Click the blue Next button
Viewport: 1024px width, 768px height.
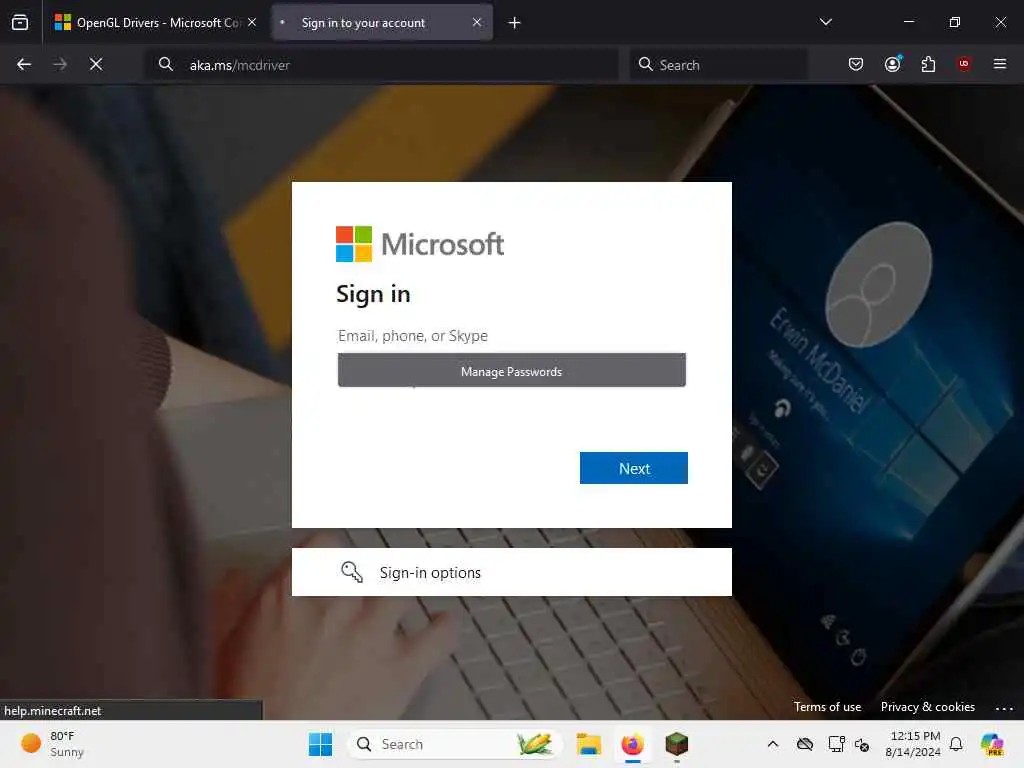[633, 468]
